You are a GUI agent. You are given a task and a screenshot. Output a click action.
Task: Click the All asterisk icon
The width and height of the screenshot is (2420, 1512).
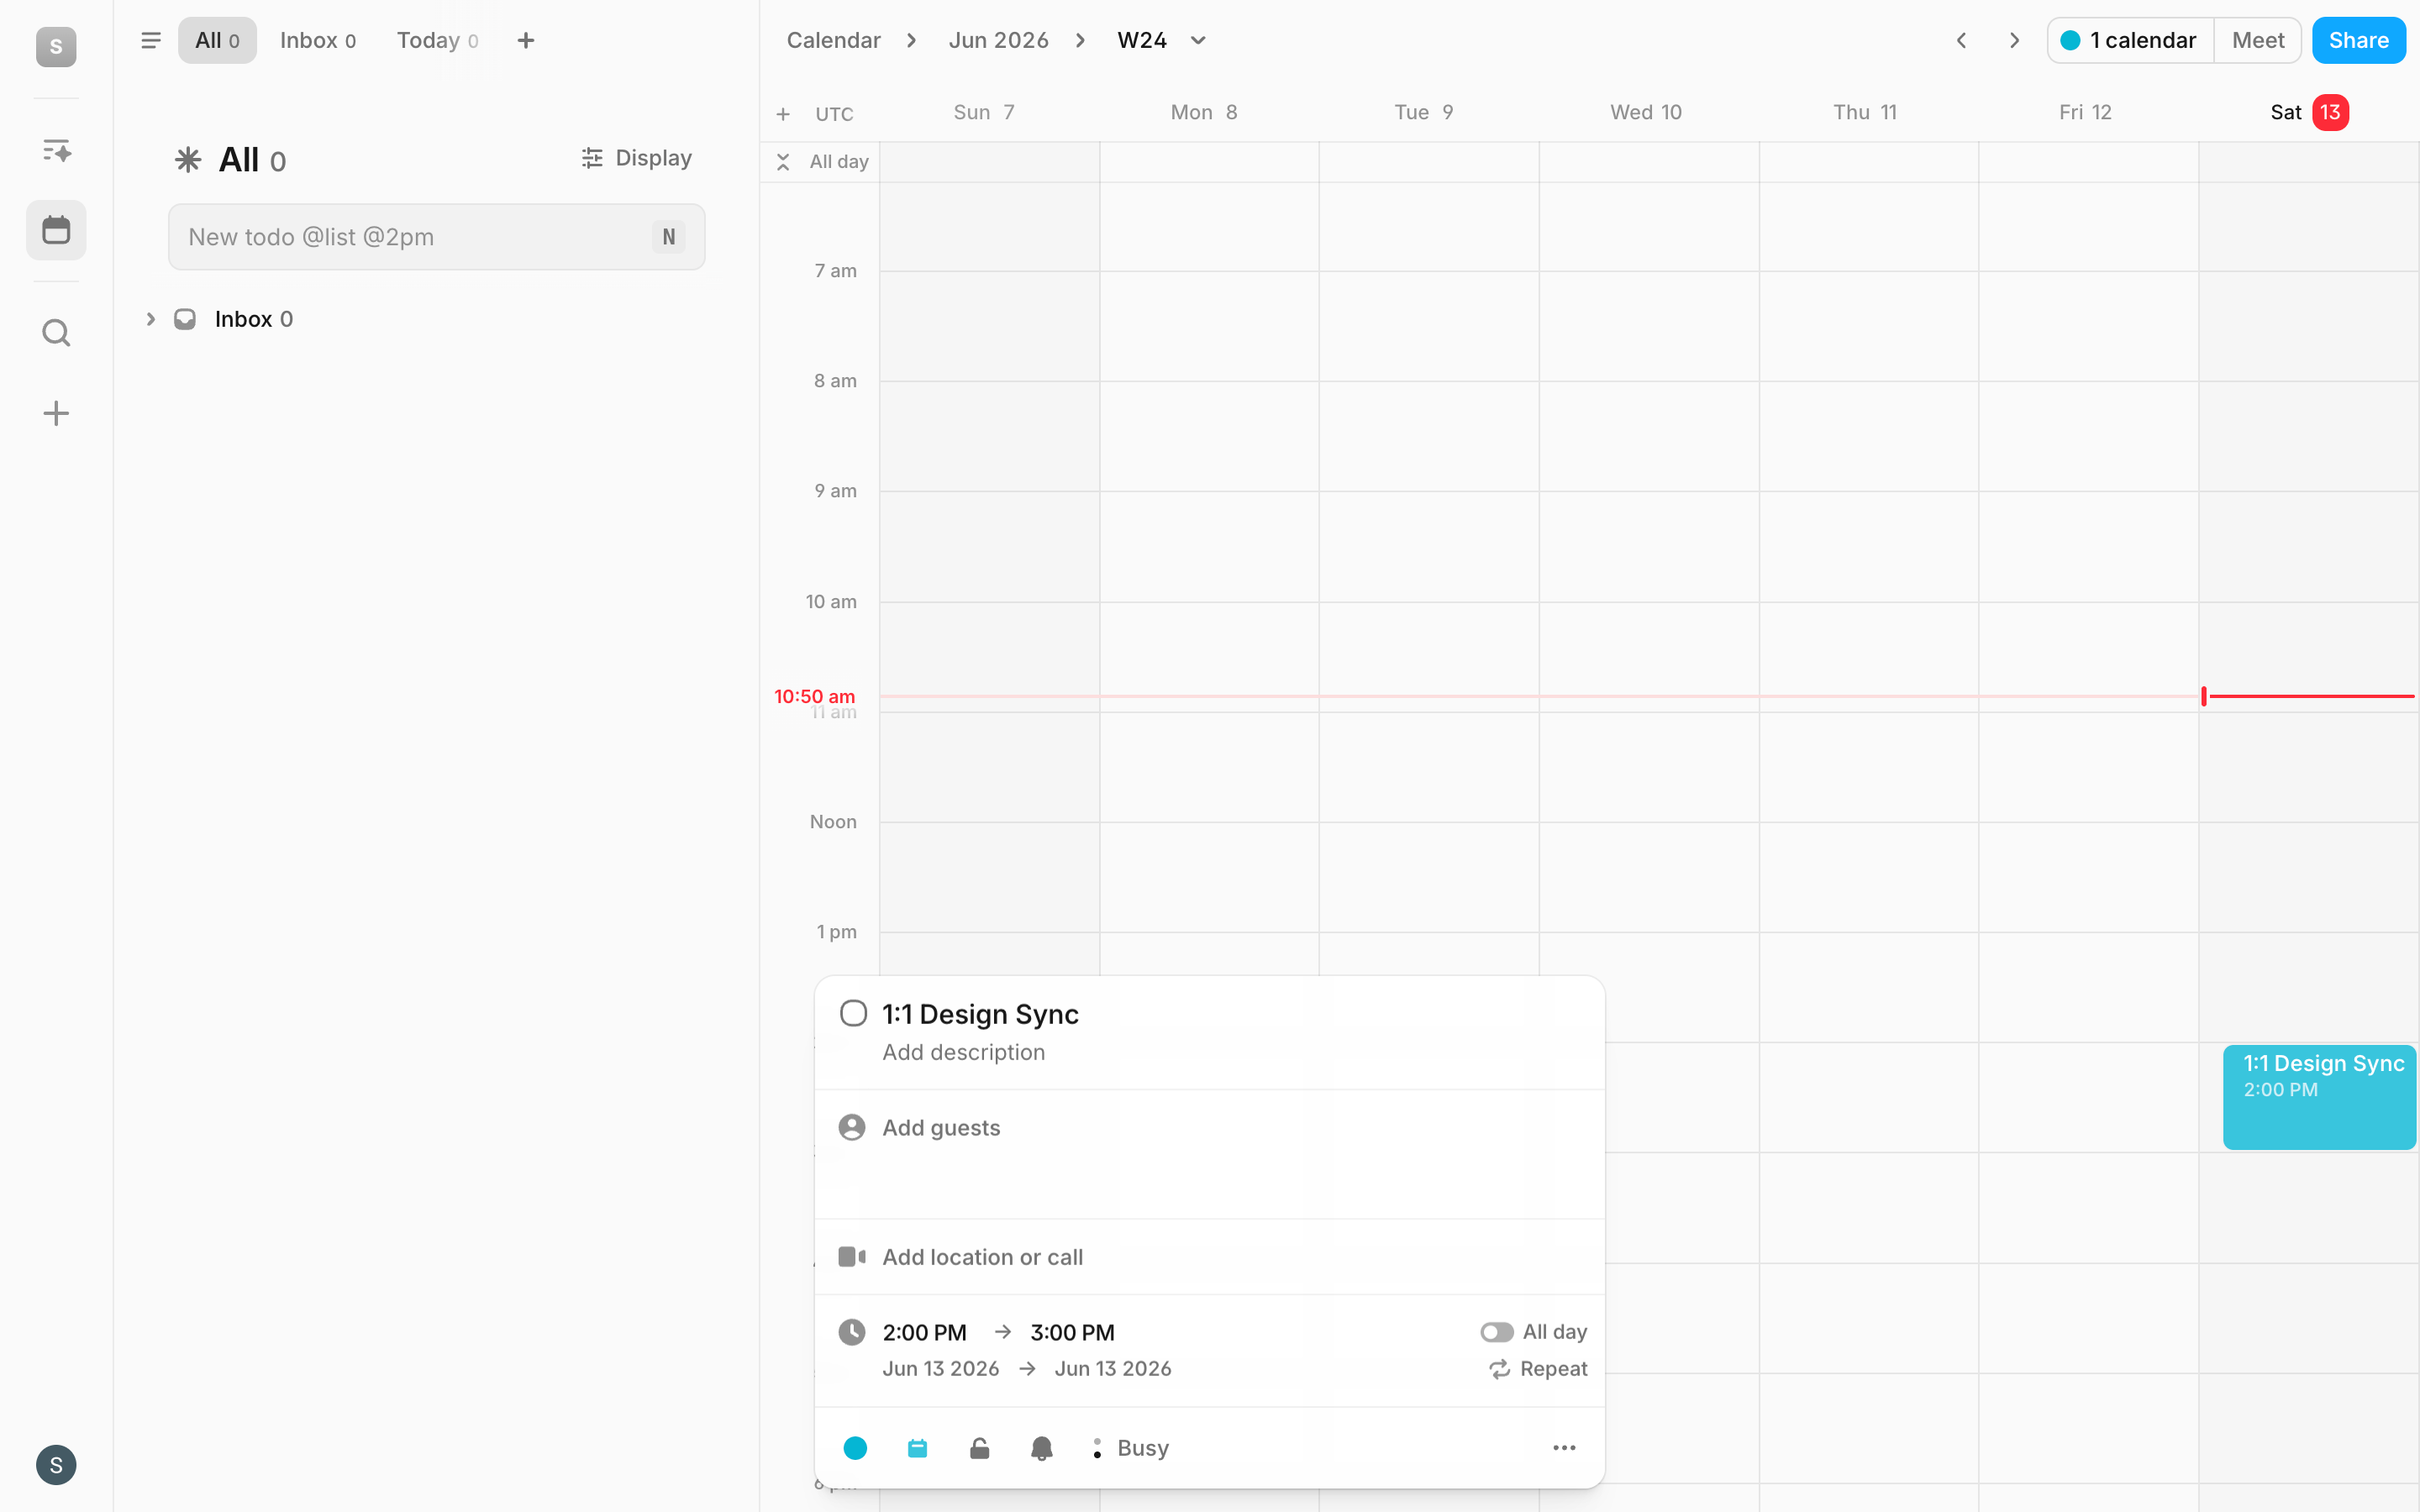(x=188, y=160)
